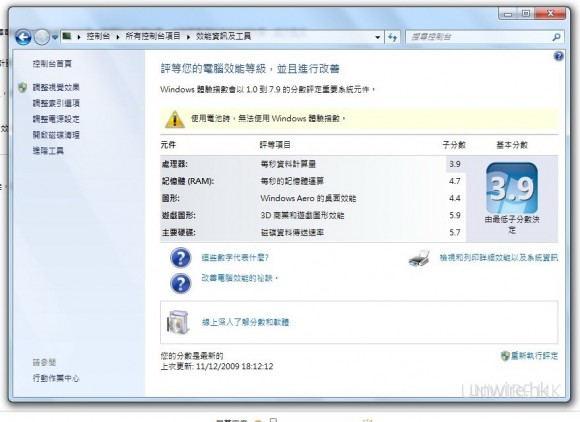
Task: Open 線上深入了解分數和軟體 link
Action: (245, 322)
